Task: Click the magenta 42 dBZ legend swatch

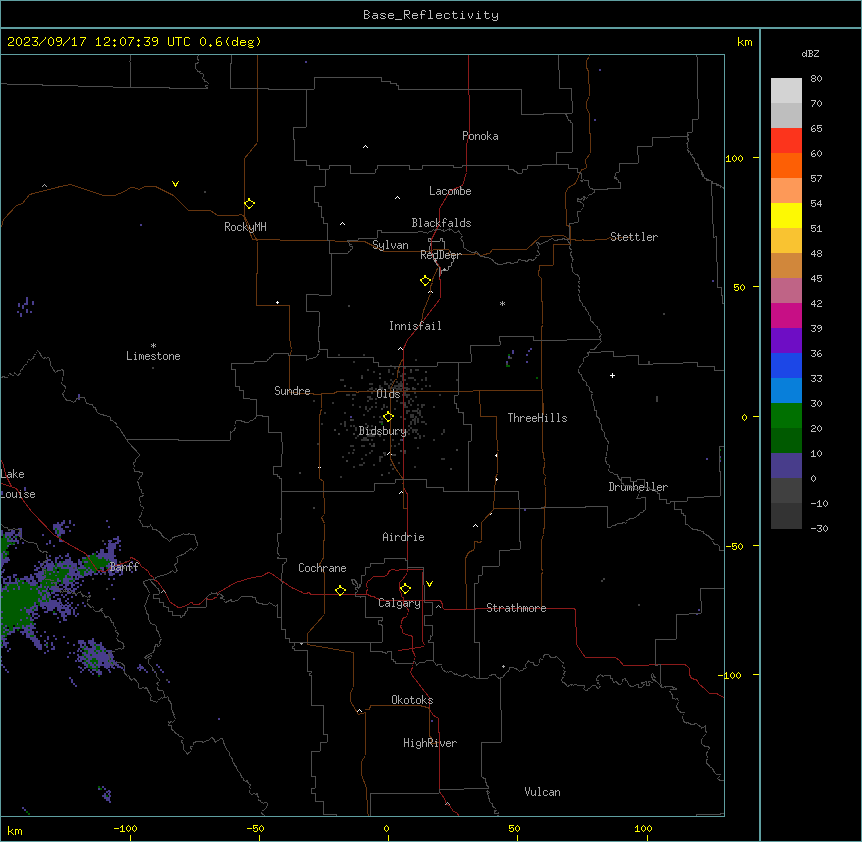Action: click(x=786, y=315)
